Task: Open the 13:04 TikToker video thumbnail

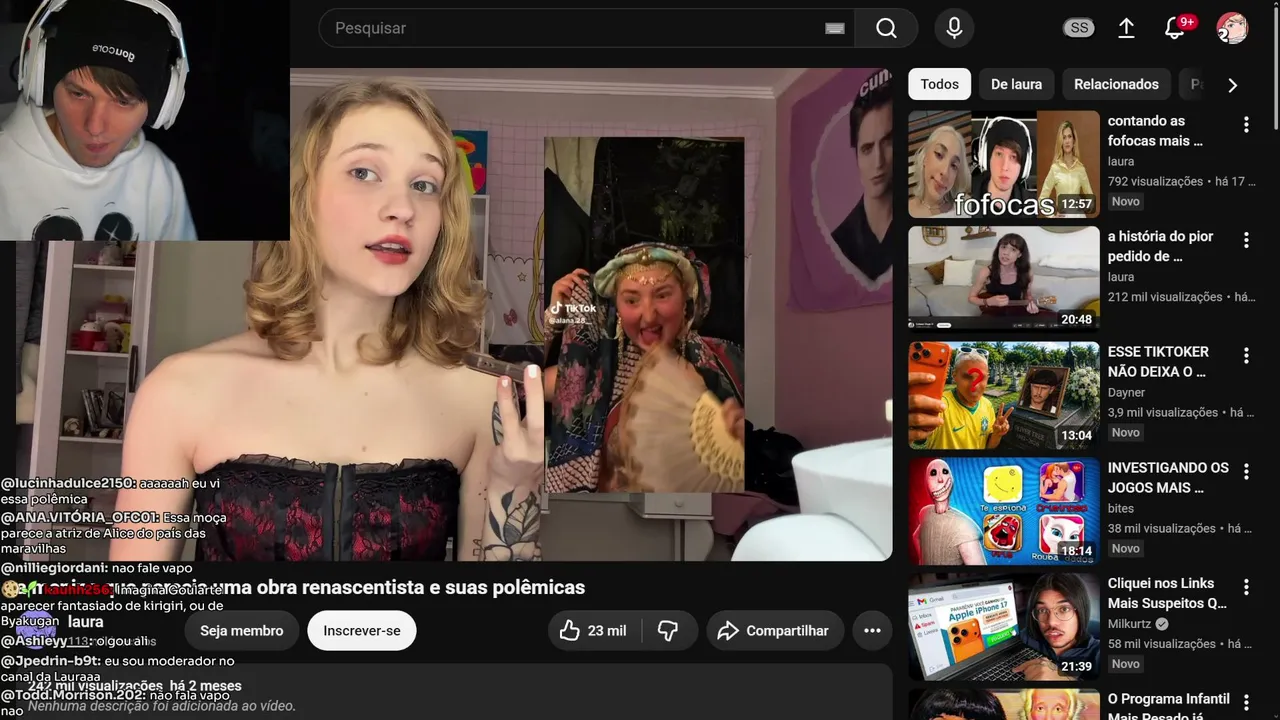Action: tap(1004, 396)
